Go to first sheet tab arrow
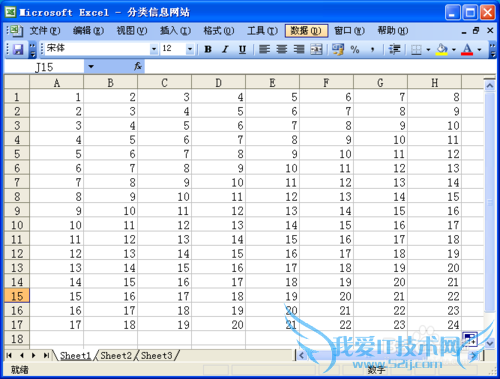Image resolution: width=500 pixels, height=379 pixels. [x=9, y=356]
